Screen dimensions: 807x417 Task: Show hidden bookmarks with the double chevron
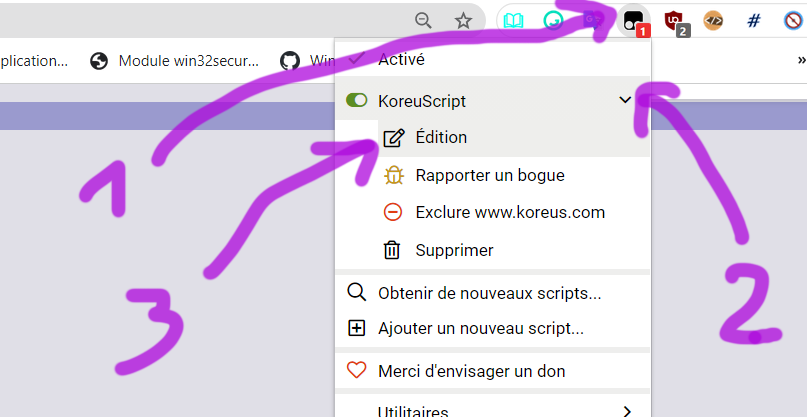point(798,61)
